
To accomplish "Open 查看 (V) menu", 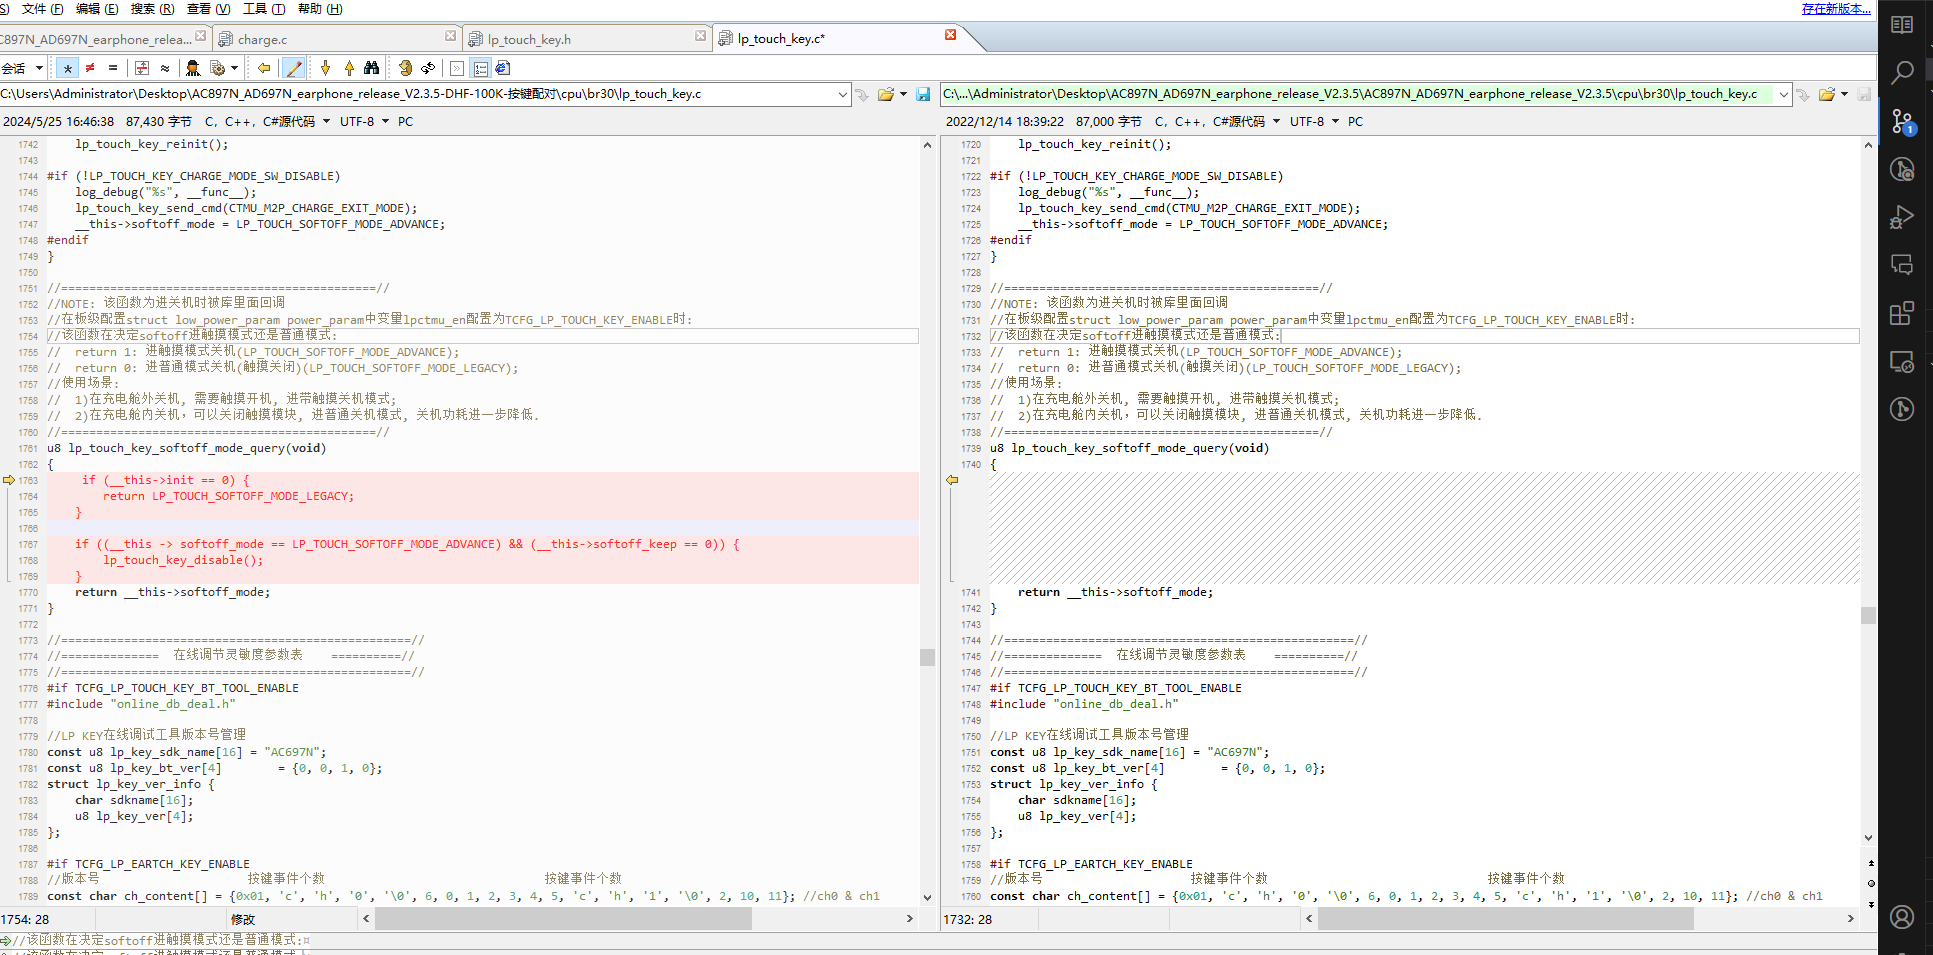I will pyautogui.click(x=208, y=9).
